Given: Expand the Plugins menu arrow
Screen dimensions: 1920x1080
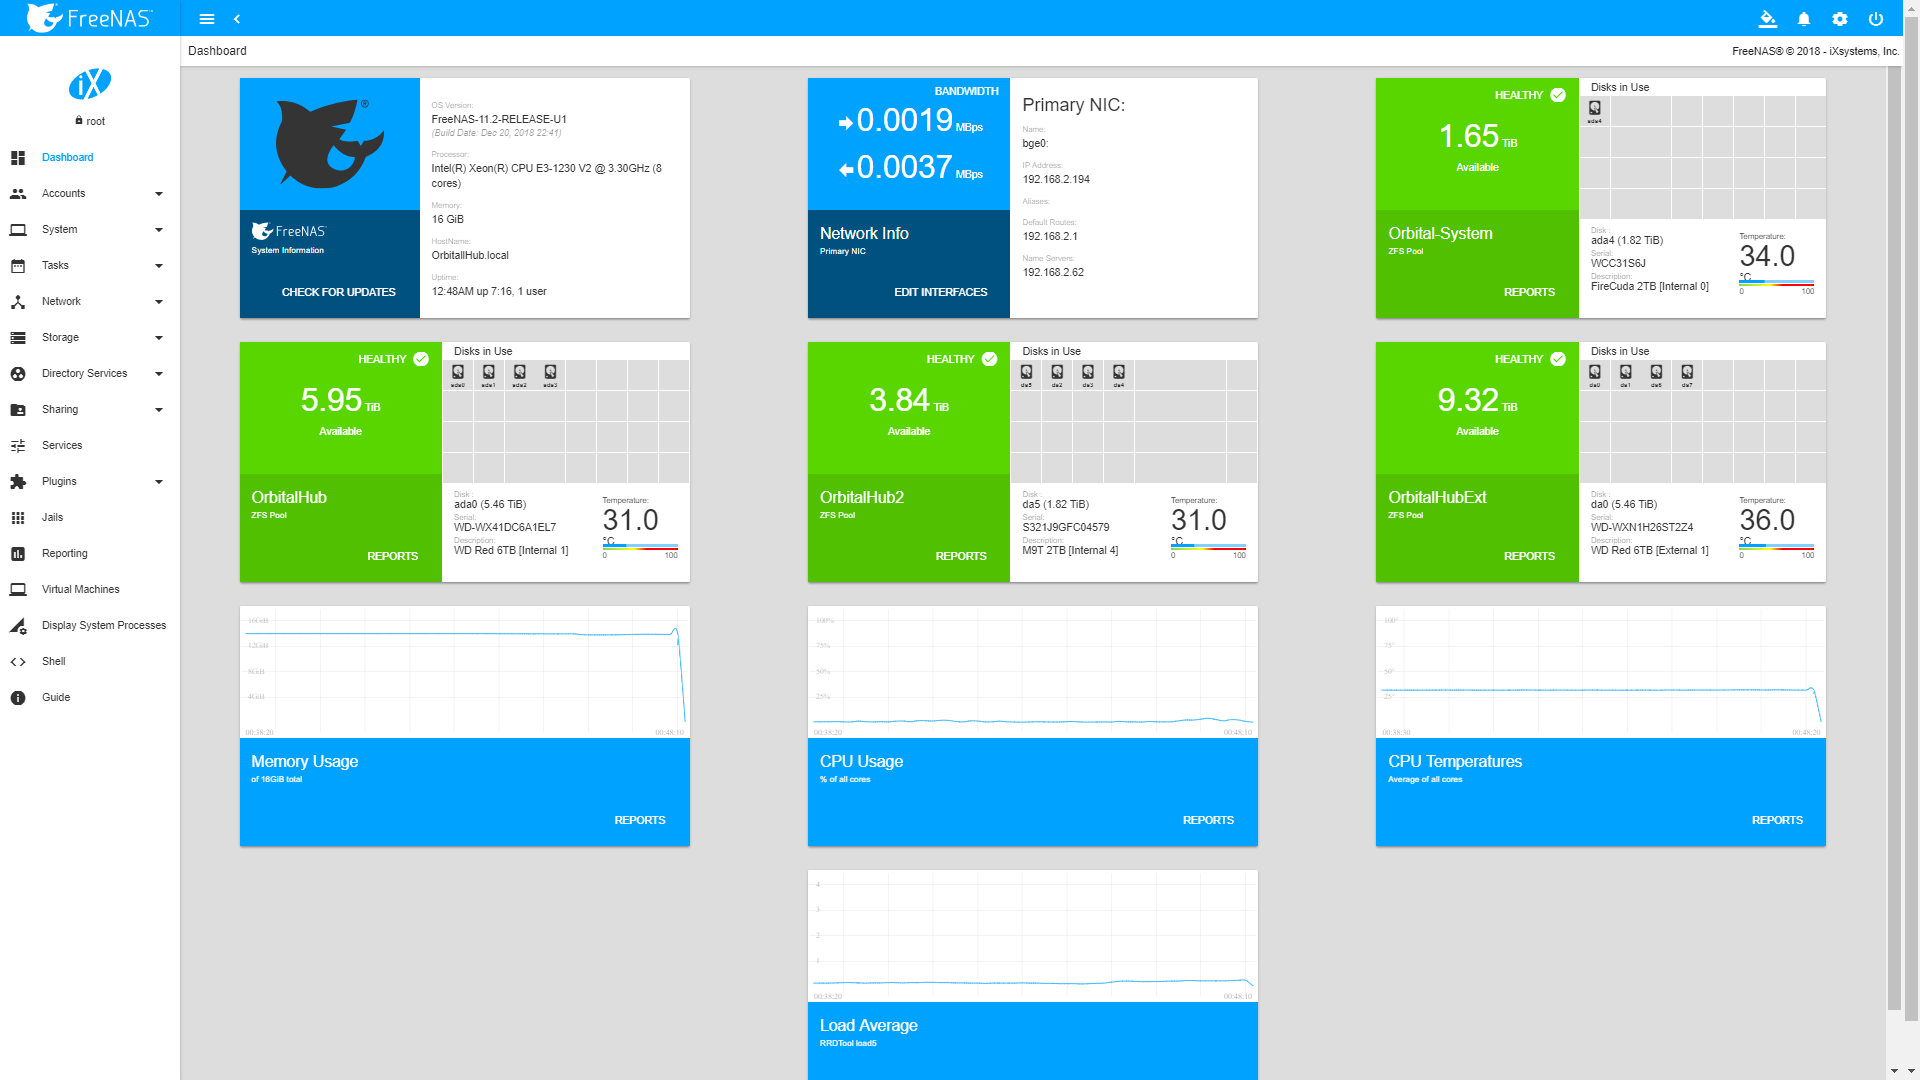Looking at the screenshot, I should [159, 482].
